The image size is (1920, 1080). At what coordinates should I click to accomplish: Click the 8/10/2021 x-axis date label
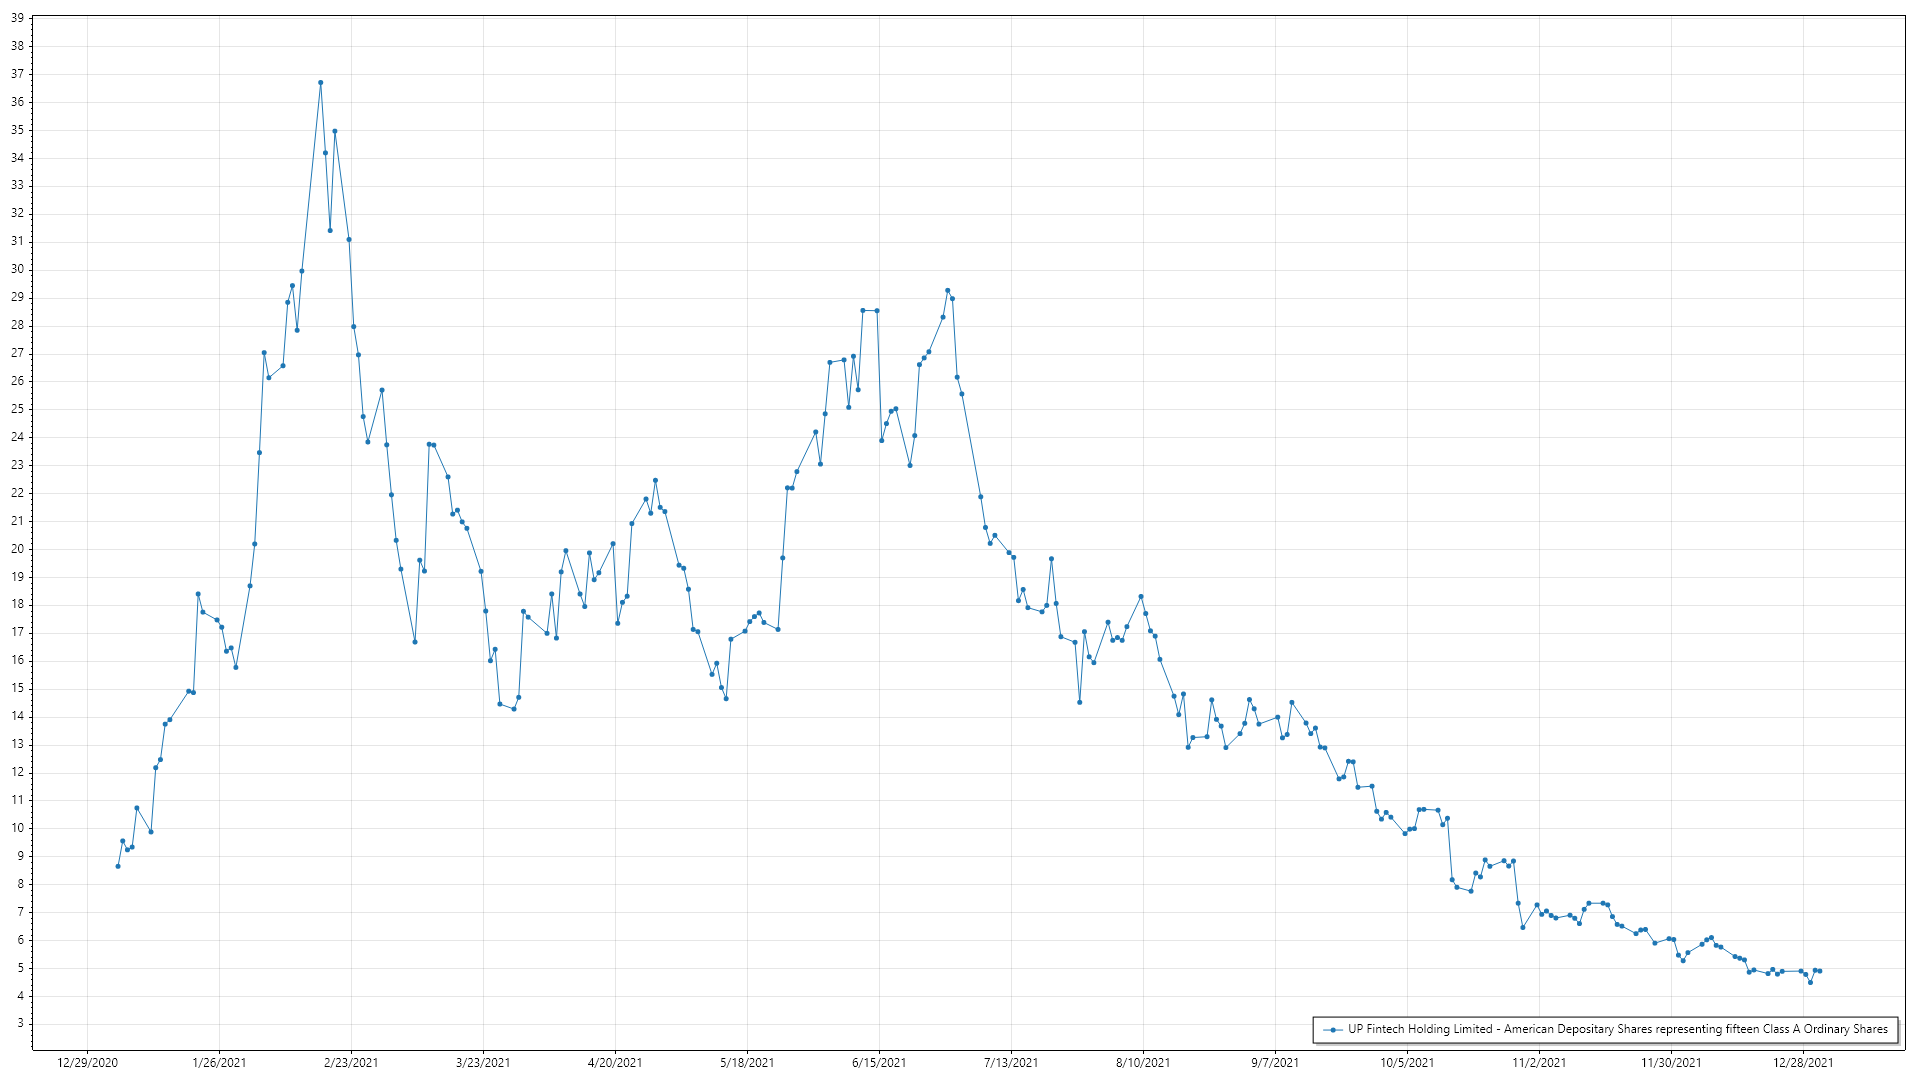tap(1143, 1063)
